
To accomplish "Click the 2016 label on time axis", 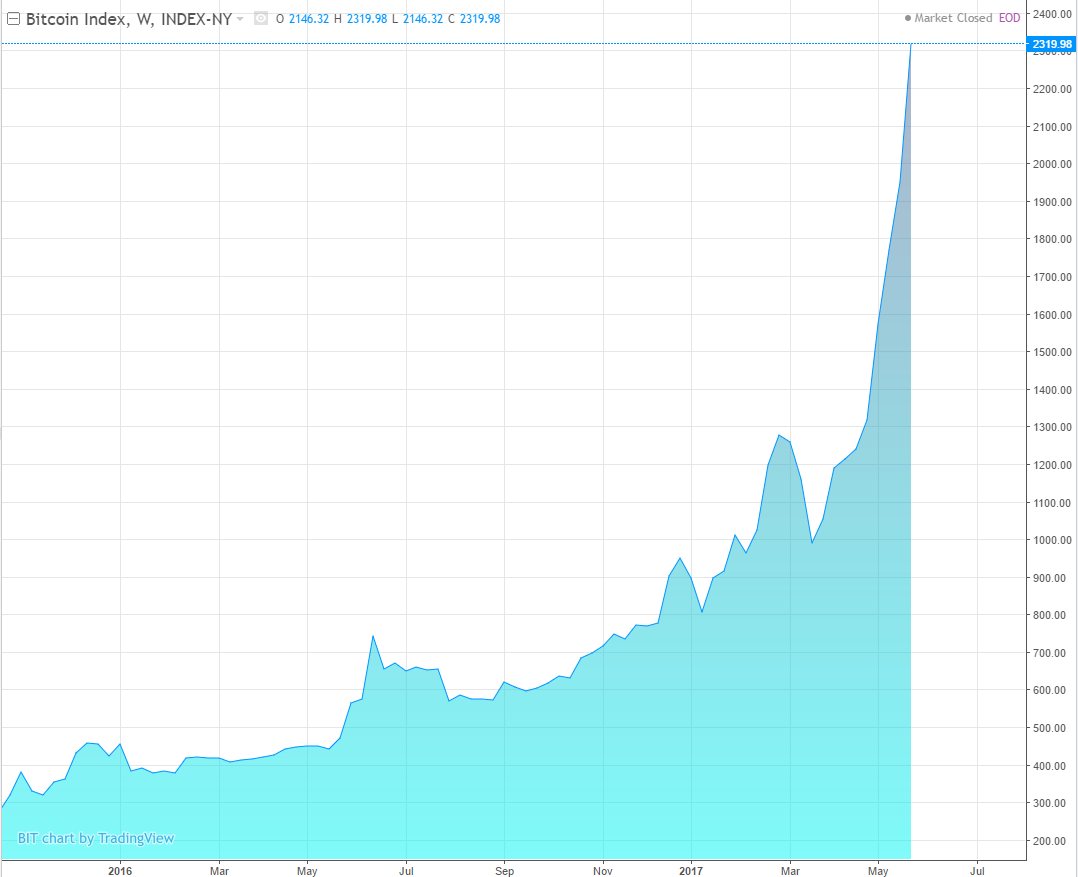I will [120, 871].
